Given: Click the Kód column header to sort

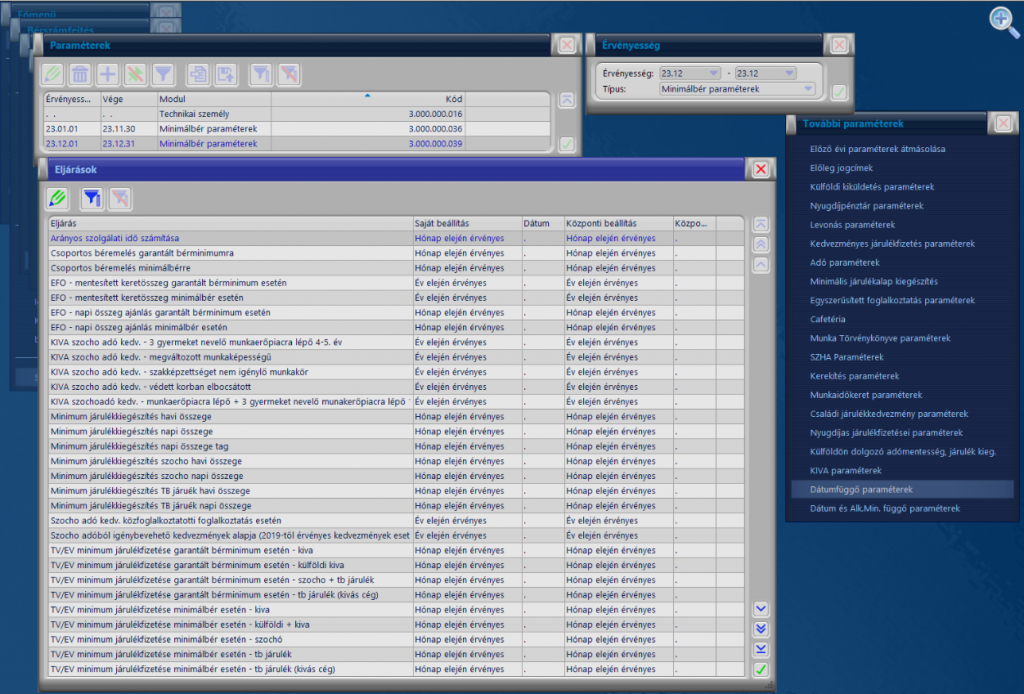Looking at the screenshot, I should click(368, 99).
